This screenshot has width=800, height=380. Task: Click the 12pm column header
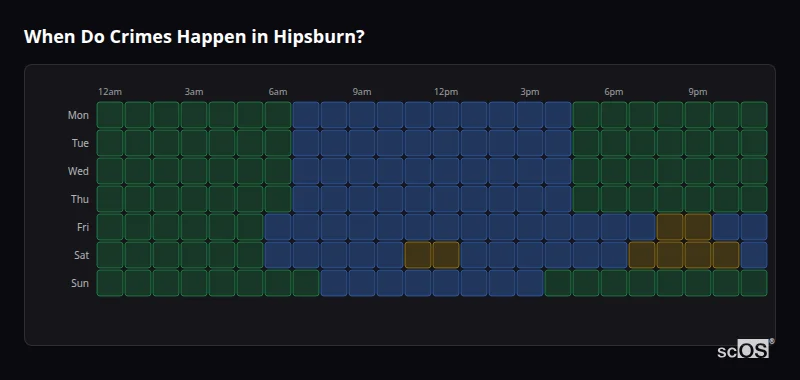pyautogui.click(x=446, y=92)
